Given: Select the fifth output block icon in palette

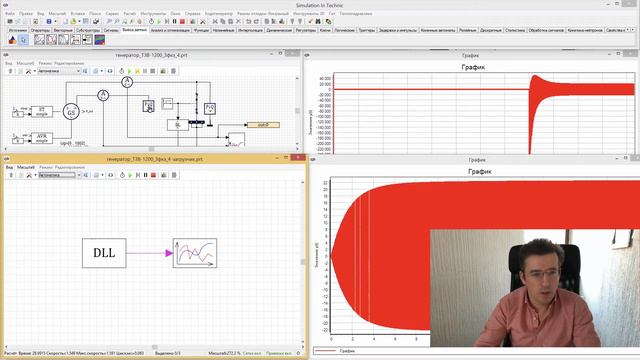Looking at the screenshot, I should 87,40.
